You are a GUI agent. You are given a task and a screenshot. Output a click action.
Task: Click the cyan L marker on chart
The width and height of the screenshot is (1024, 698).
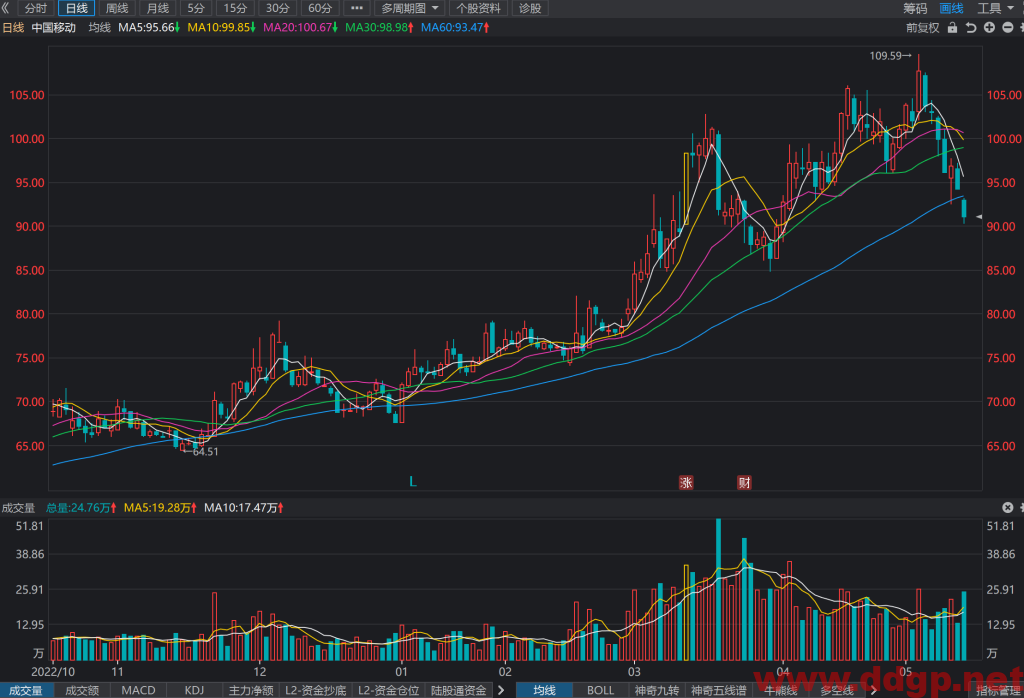pos(413,482)
